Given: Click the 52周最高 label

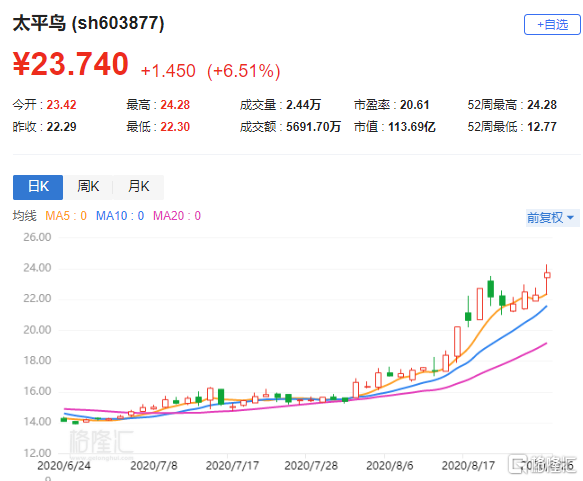Looking at the screenshot, I should coord(492,105).
